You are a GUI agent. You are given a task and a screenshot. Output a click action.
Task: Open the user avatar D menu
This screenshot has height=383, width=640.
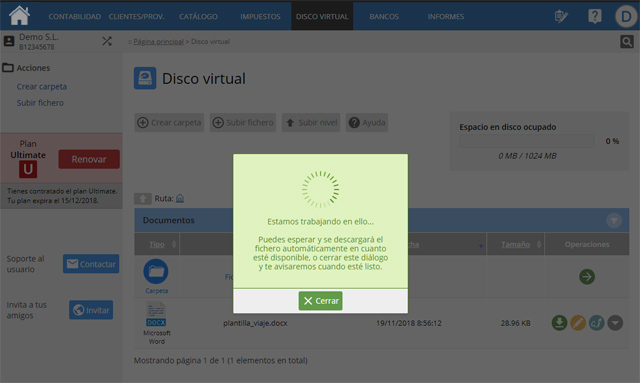coord(626,16)
